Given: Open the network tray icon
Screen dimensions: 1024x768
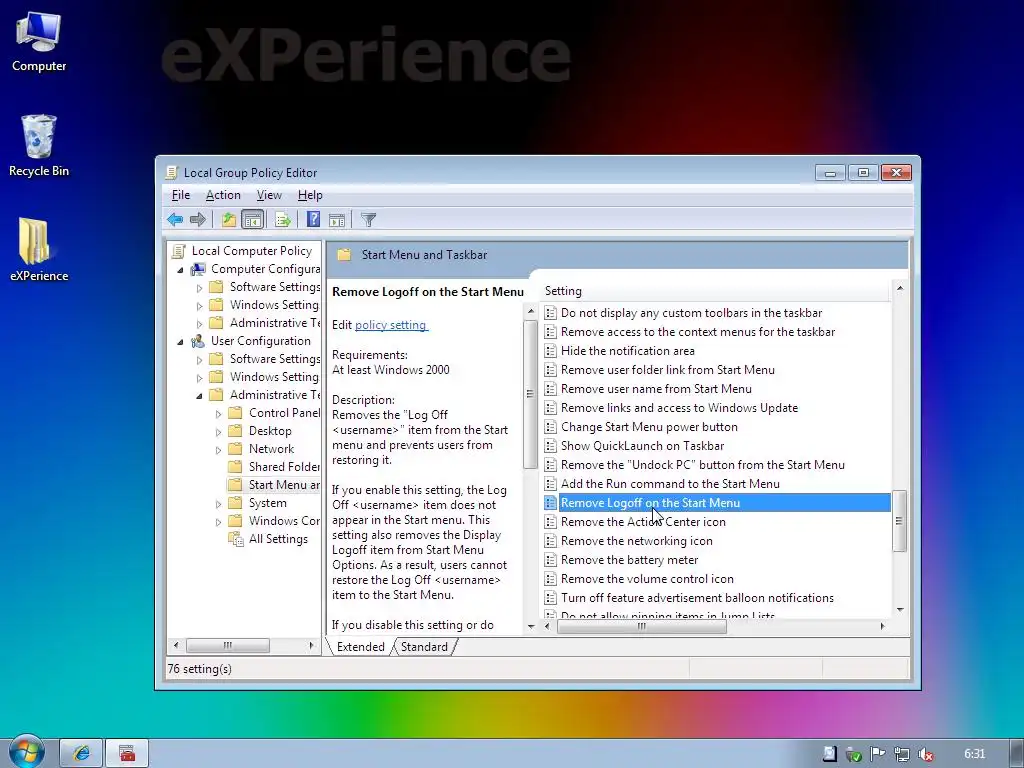Looking at the screenshot, I should click(902, 754).
